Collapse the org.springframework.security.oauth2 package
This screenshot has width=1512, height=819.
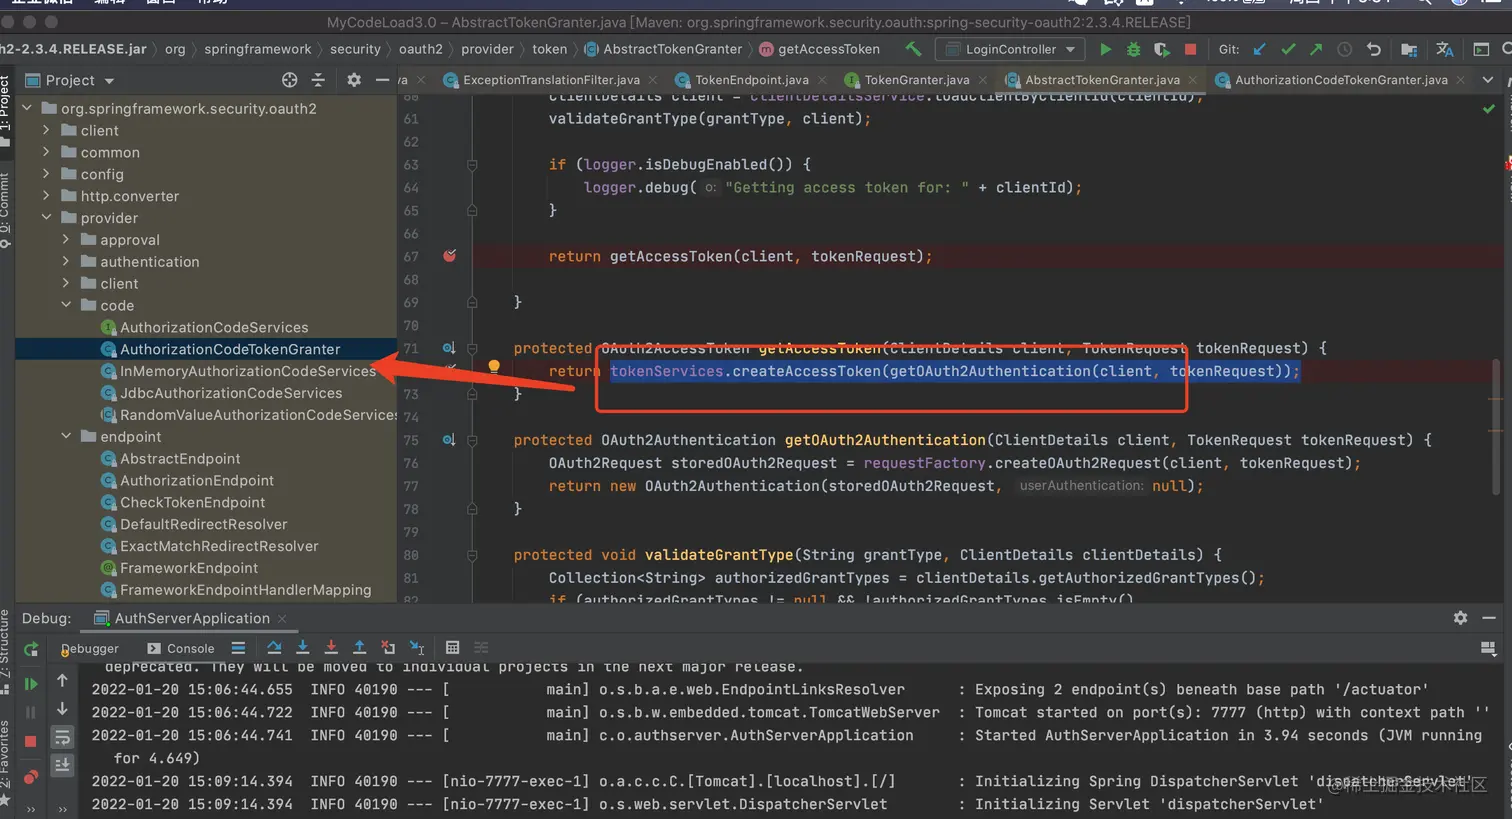point(27,108)
